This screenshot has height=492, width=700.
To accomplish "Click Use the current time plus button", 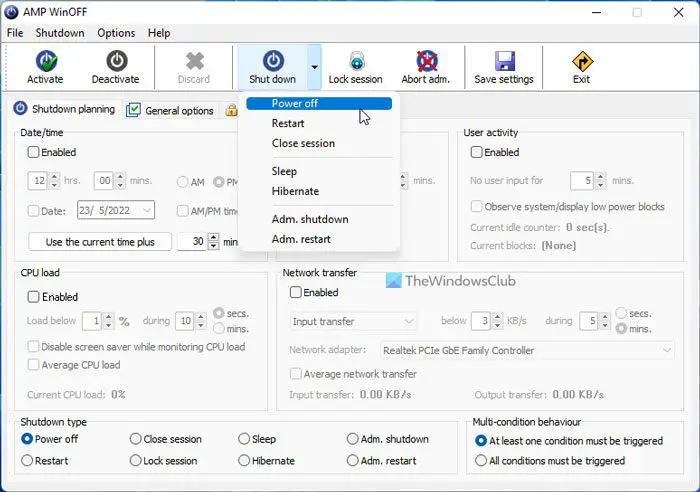I will coord(100,242).
